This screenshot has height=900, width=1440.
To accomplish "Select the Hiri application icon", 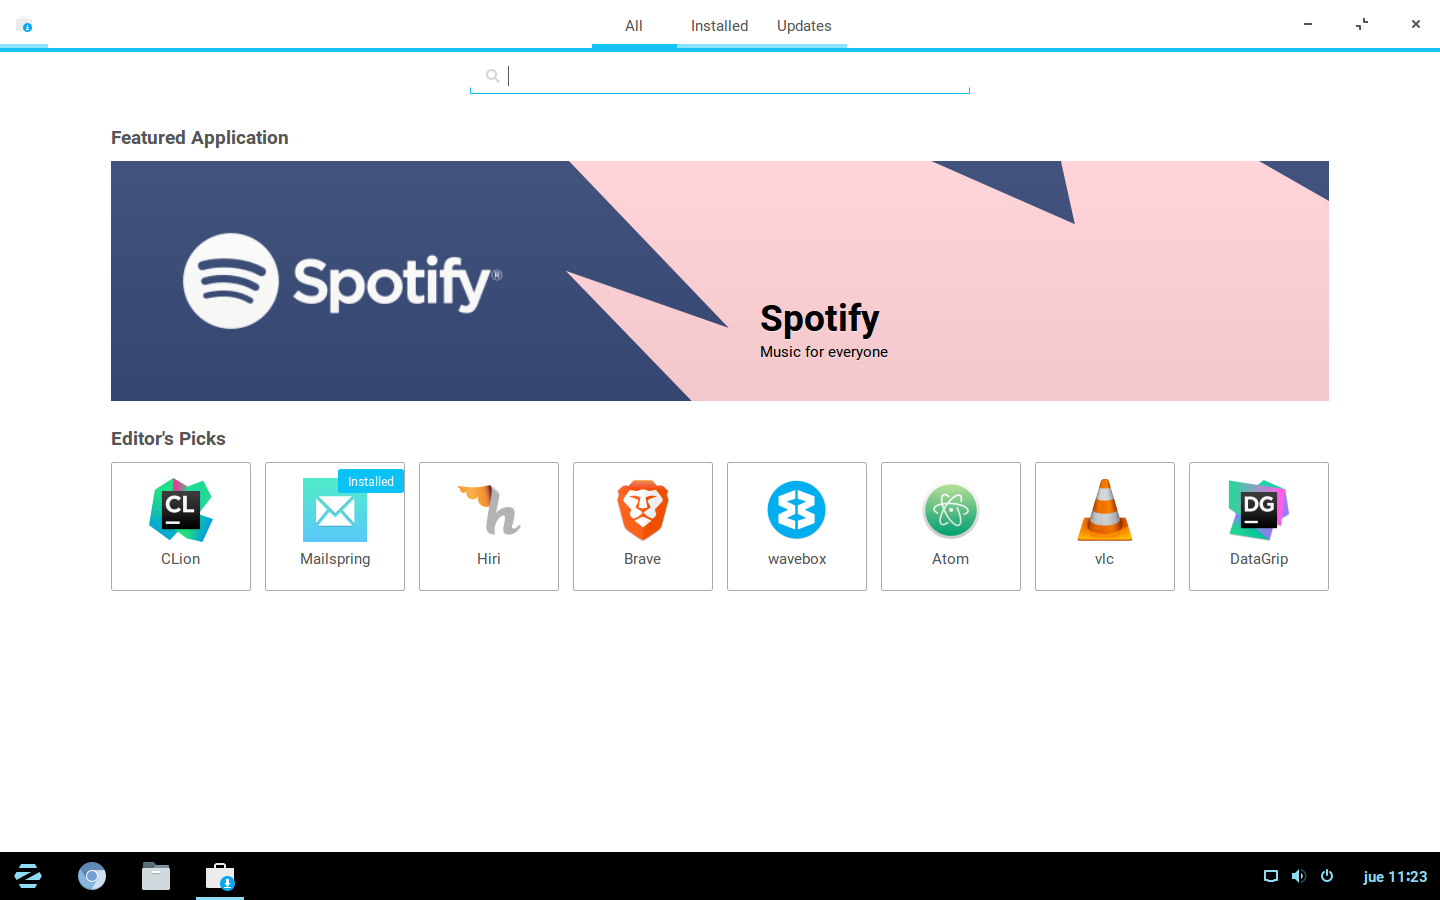I will (489, 511).
